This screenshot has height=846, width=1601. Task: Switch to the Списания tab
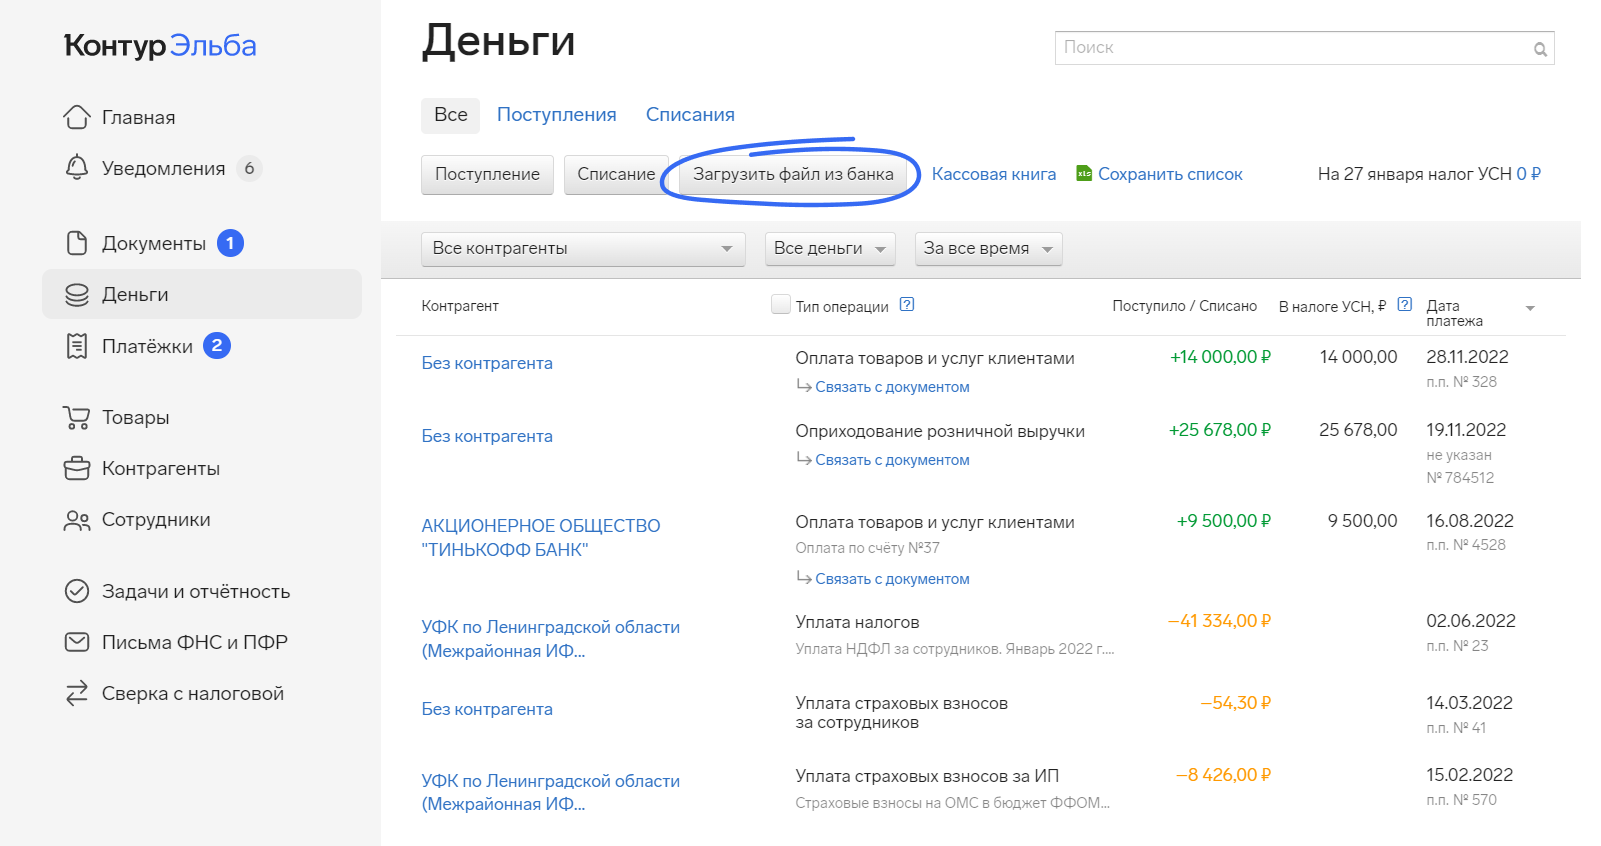pos(690,115)
